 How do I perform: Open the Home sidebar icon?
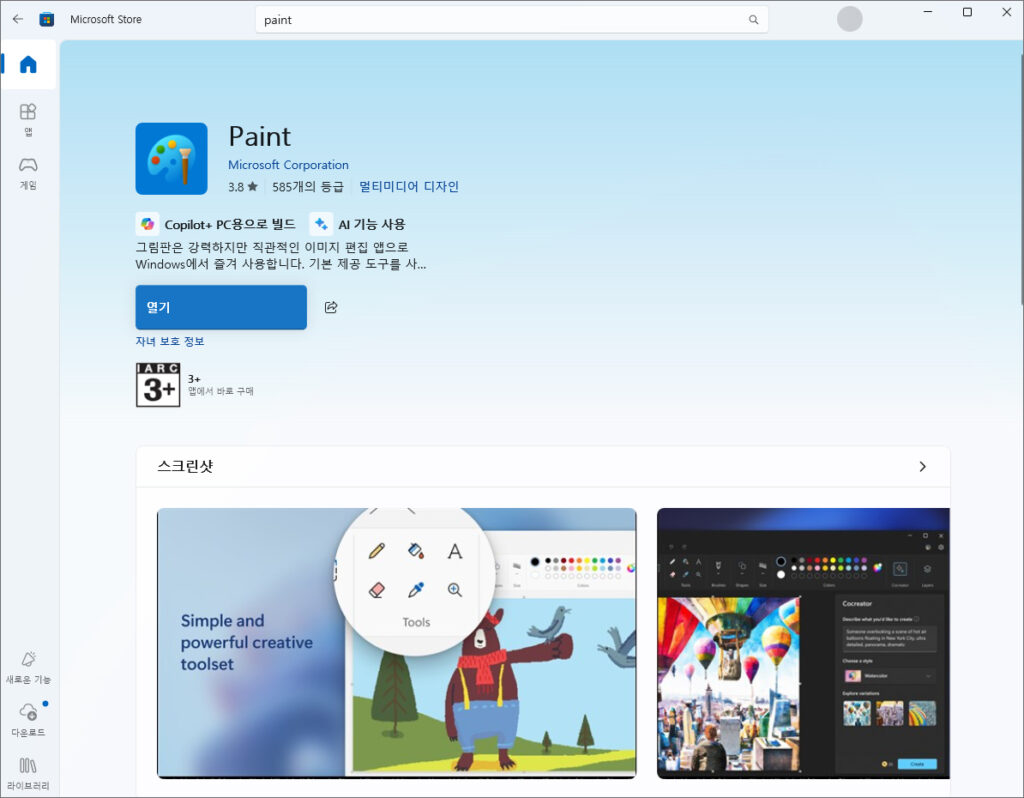point(28,65)
